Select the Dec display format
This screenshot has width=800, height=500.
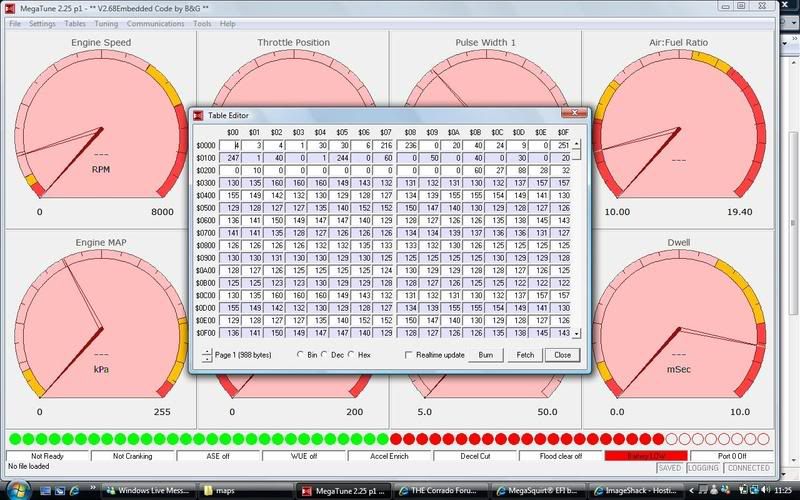click(327, 355)
